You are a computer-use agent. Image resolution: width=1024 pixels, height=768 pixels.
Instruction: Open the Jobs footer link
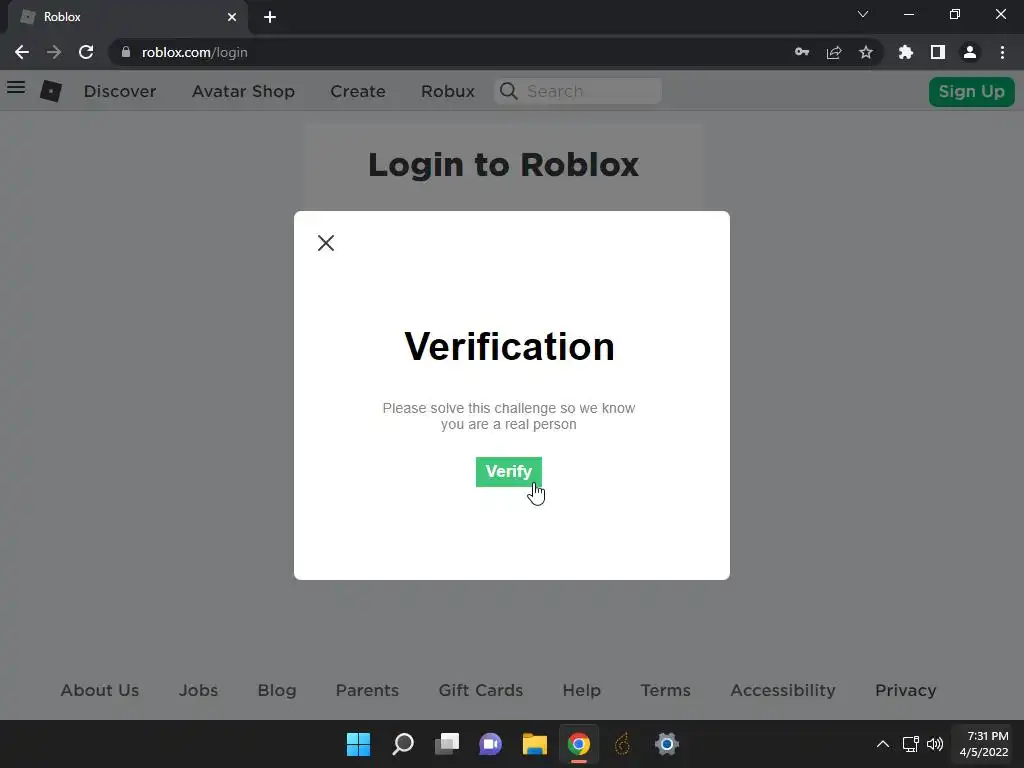coord(199,690)
